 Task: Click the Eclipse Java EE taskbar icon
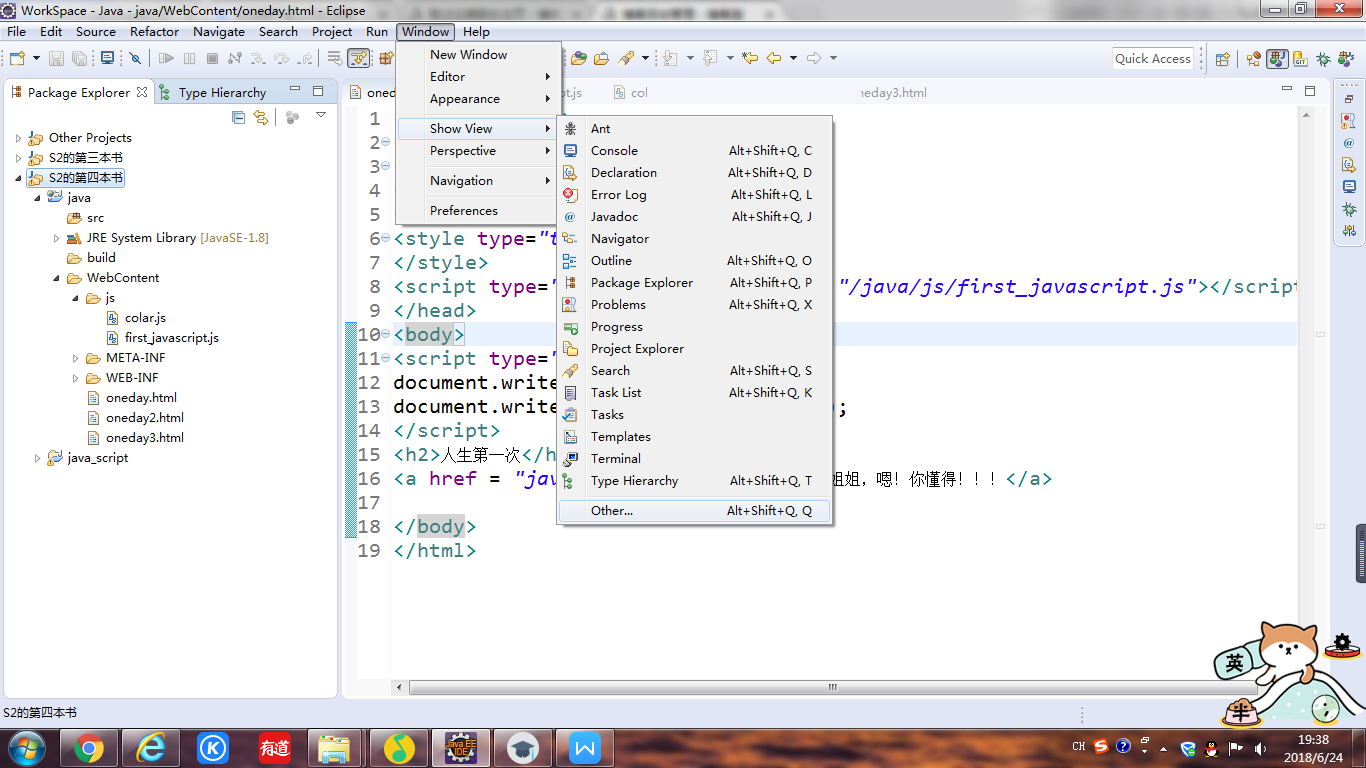click(461, 748)
